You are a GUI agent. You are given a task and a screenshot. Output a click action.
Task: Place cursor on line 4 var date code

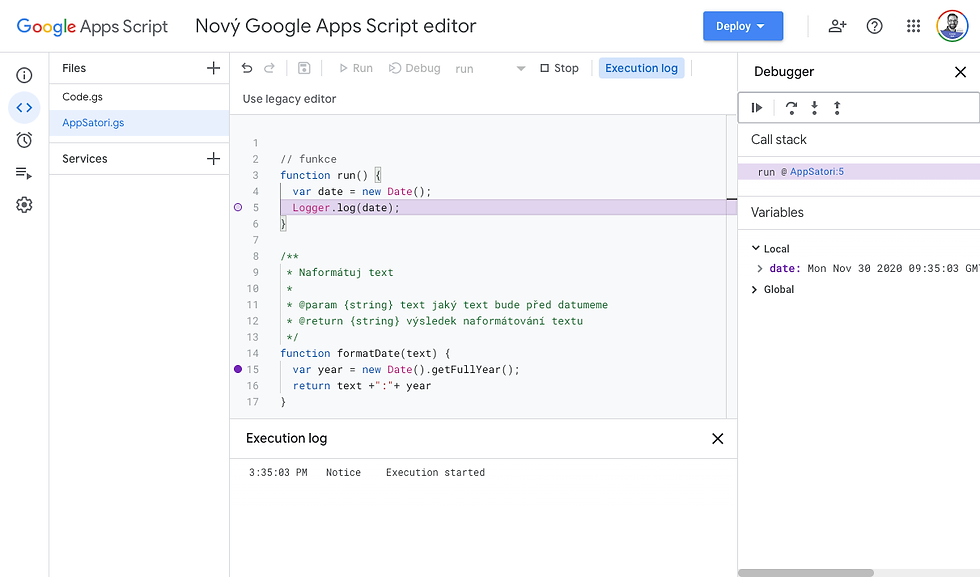tap(361, 191)
